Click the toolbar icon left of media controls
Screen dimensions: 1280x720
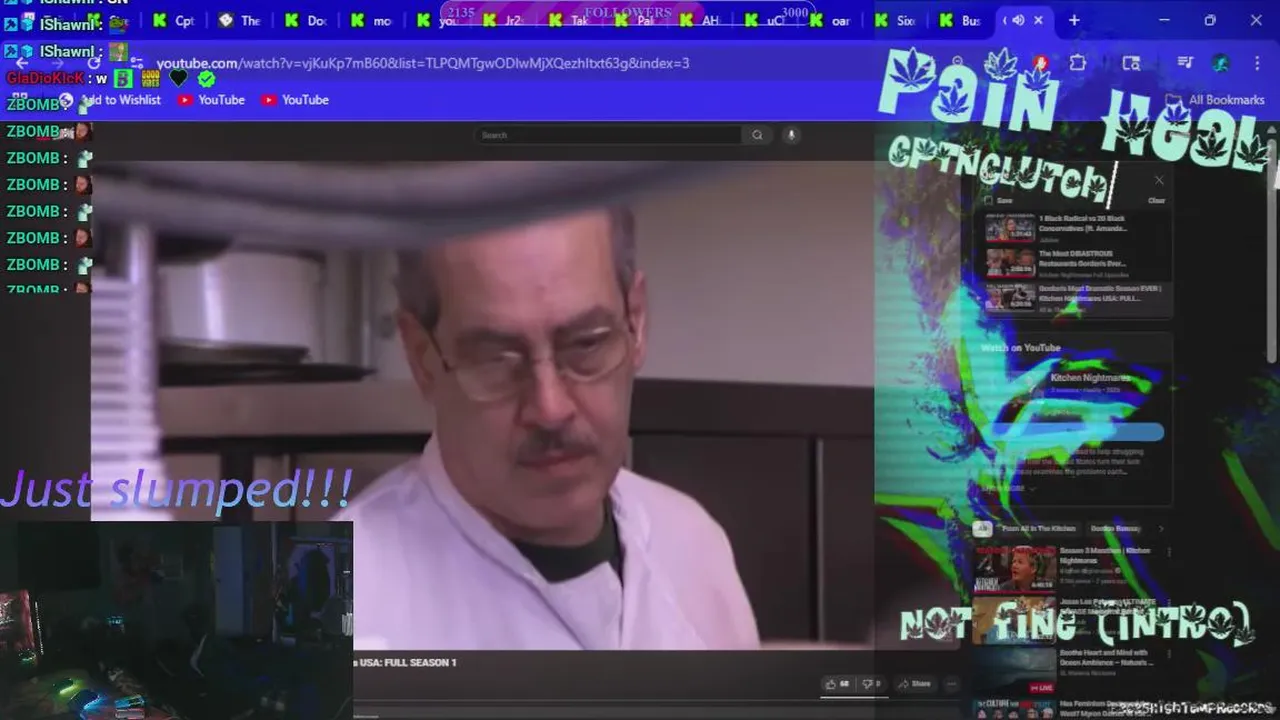[1131, 63]
